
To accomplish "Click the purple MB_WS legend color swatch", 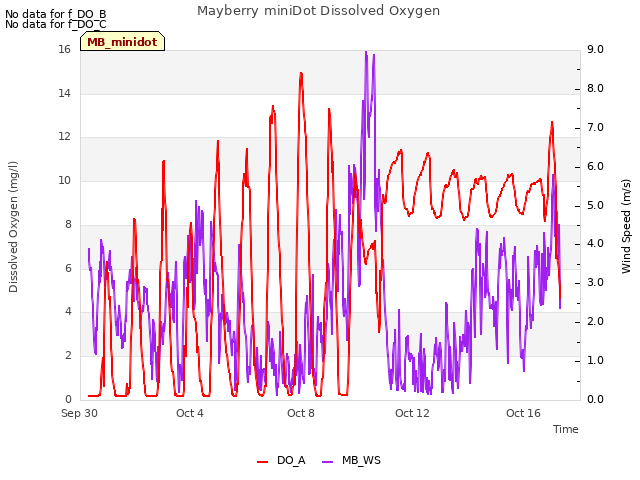I will pos(328,462).
